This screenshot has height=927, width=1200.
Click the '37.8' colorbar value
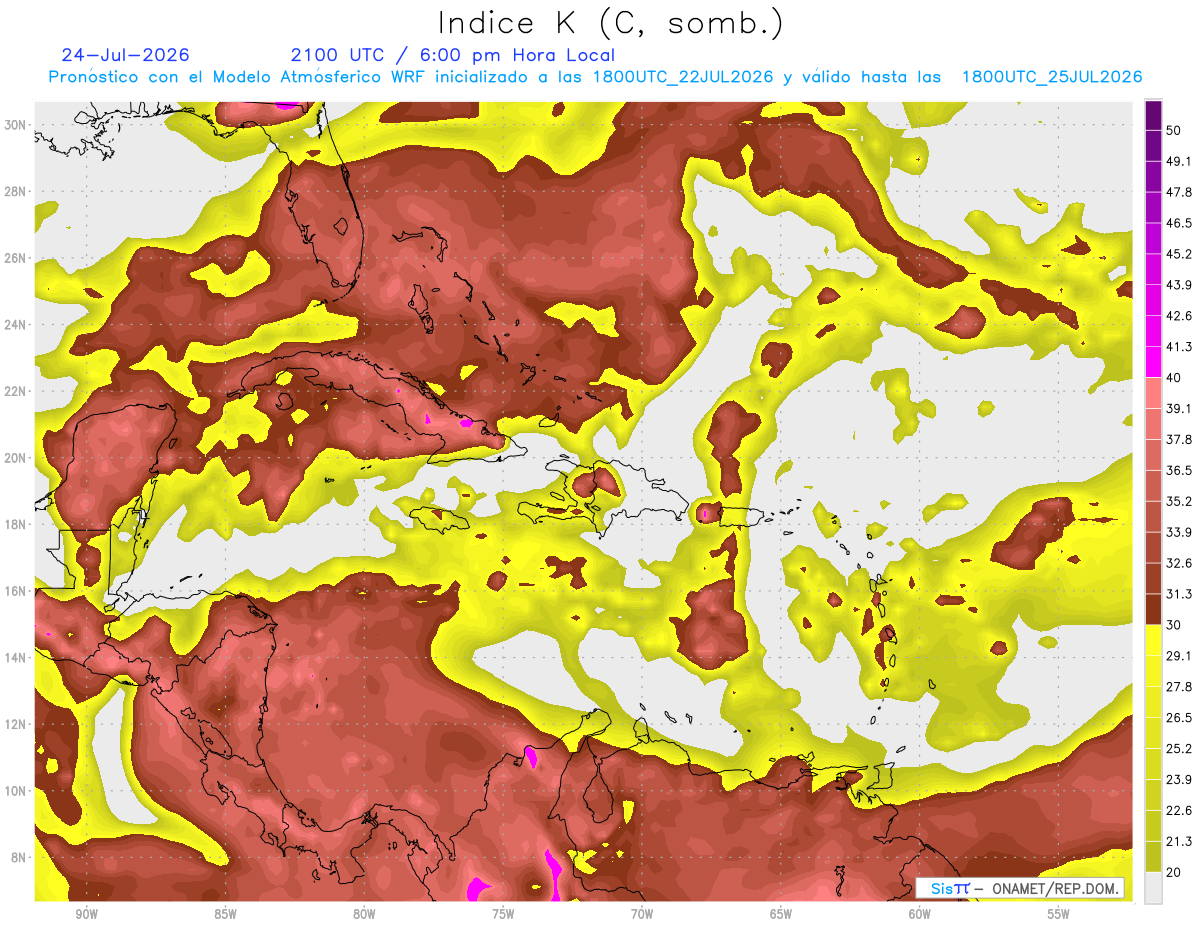pos(1180,439)
